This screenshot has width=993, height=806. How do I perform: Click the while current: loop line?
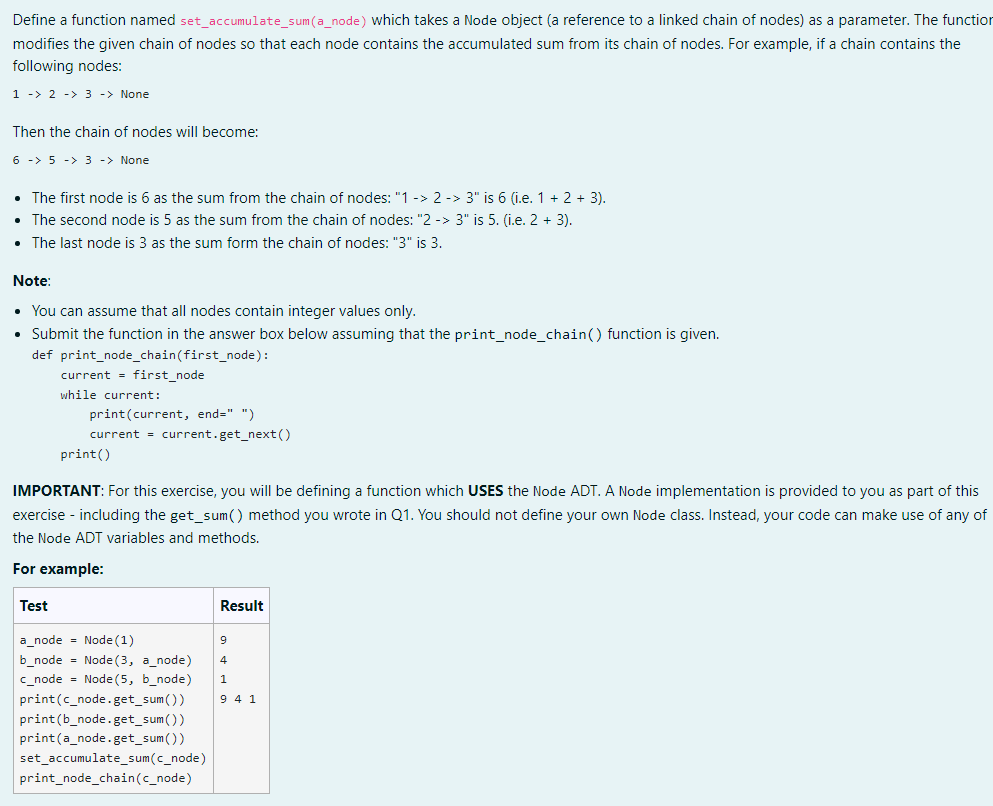point(110,394)
